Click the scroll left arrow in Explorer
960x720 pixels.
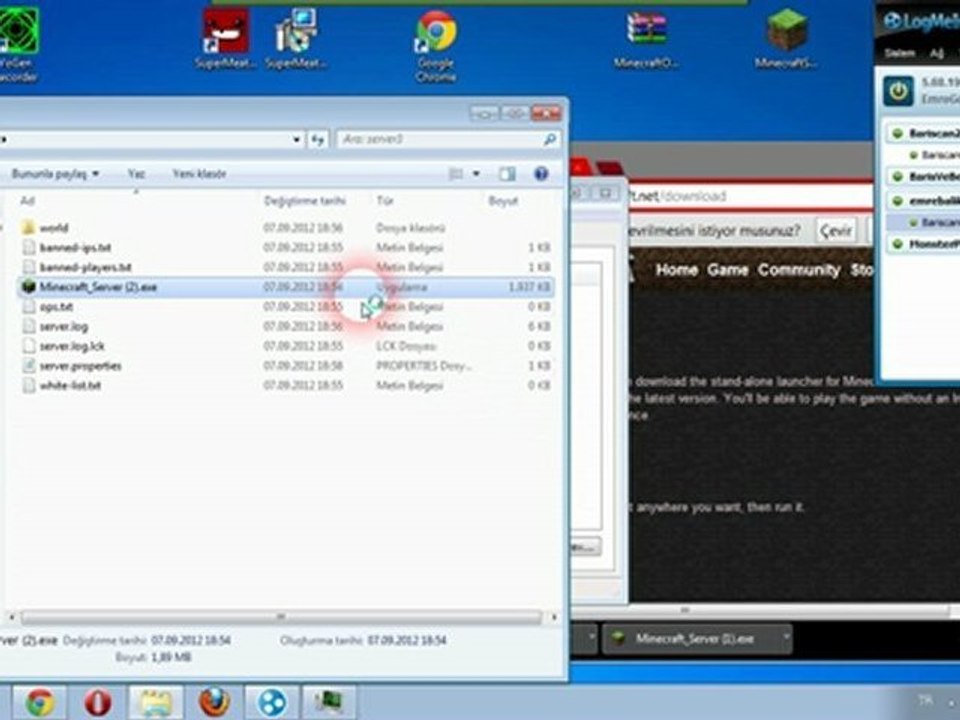click(x=11, y=617)
